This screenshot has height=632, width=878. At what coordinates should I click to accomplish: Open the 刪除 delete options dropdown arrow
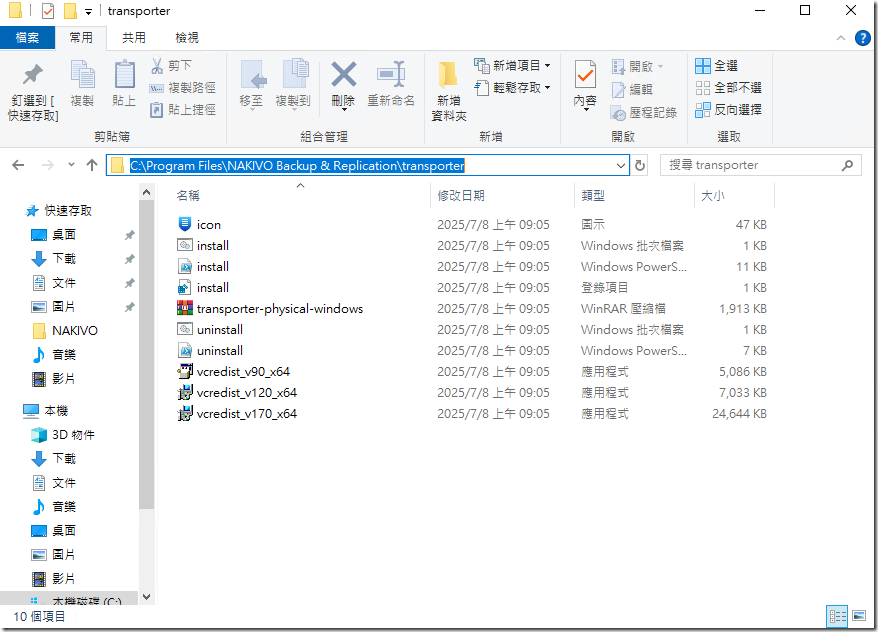tap(343, 110)
